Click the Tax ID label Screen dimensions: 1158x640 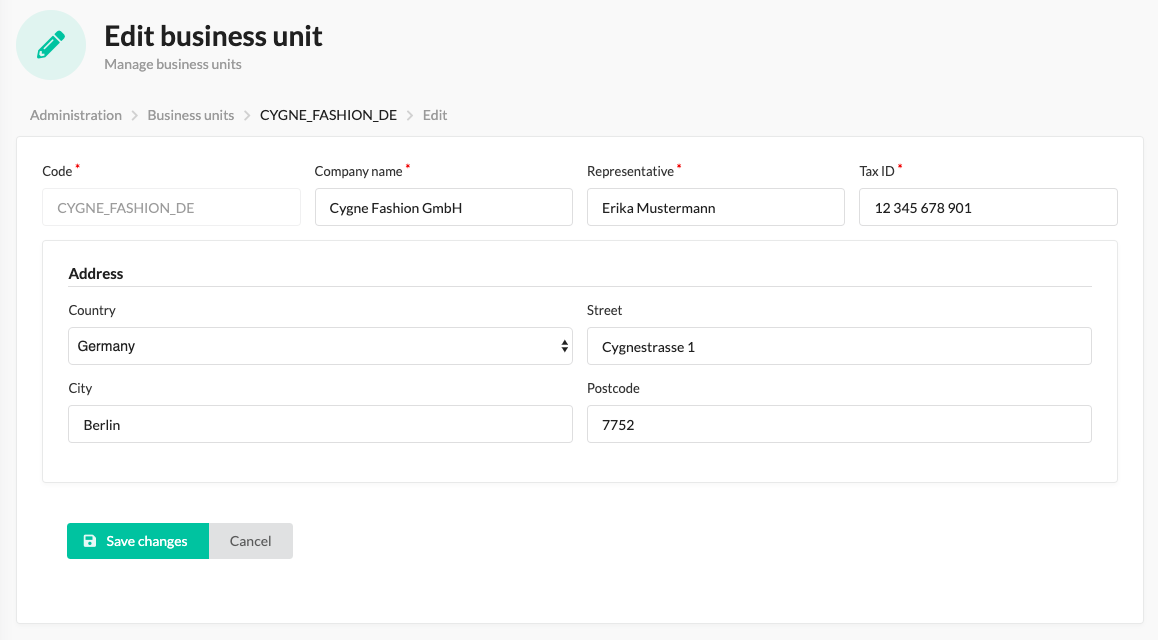point(877,171)
